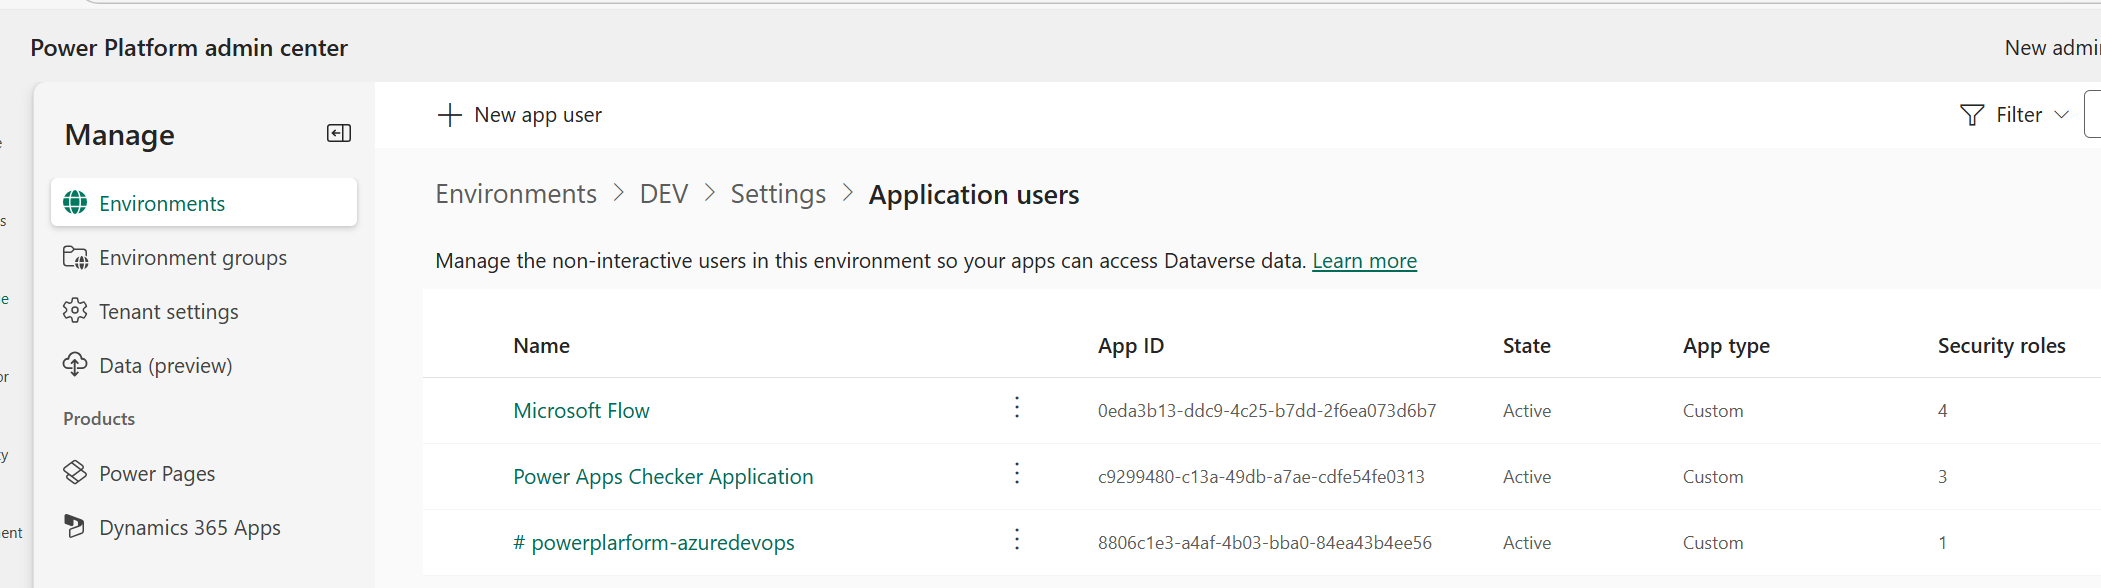Screen dimensions: 2101x588
Task: Click Custom app type in Power Apps Checker row
Action: [x=1713, y=477]
